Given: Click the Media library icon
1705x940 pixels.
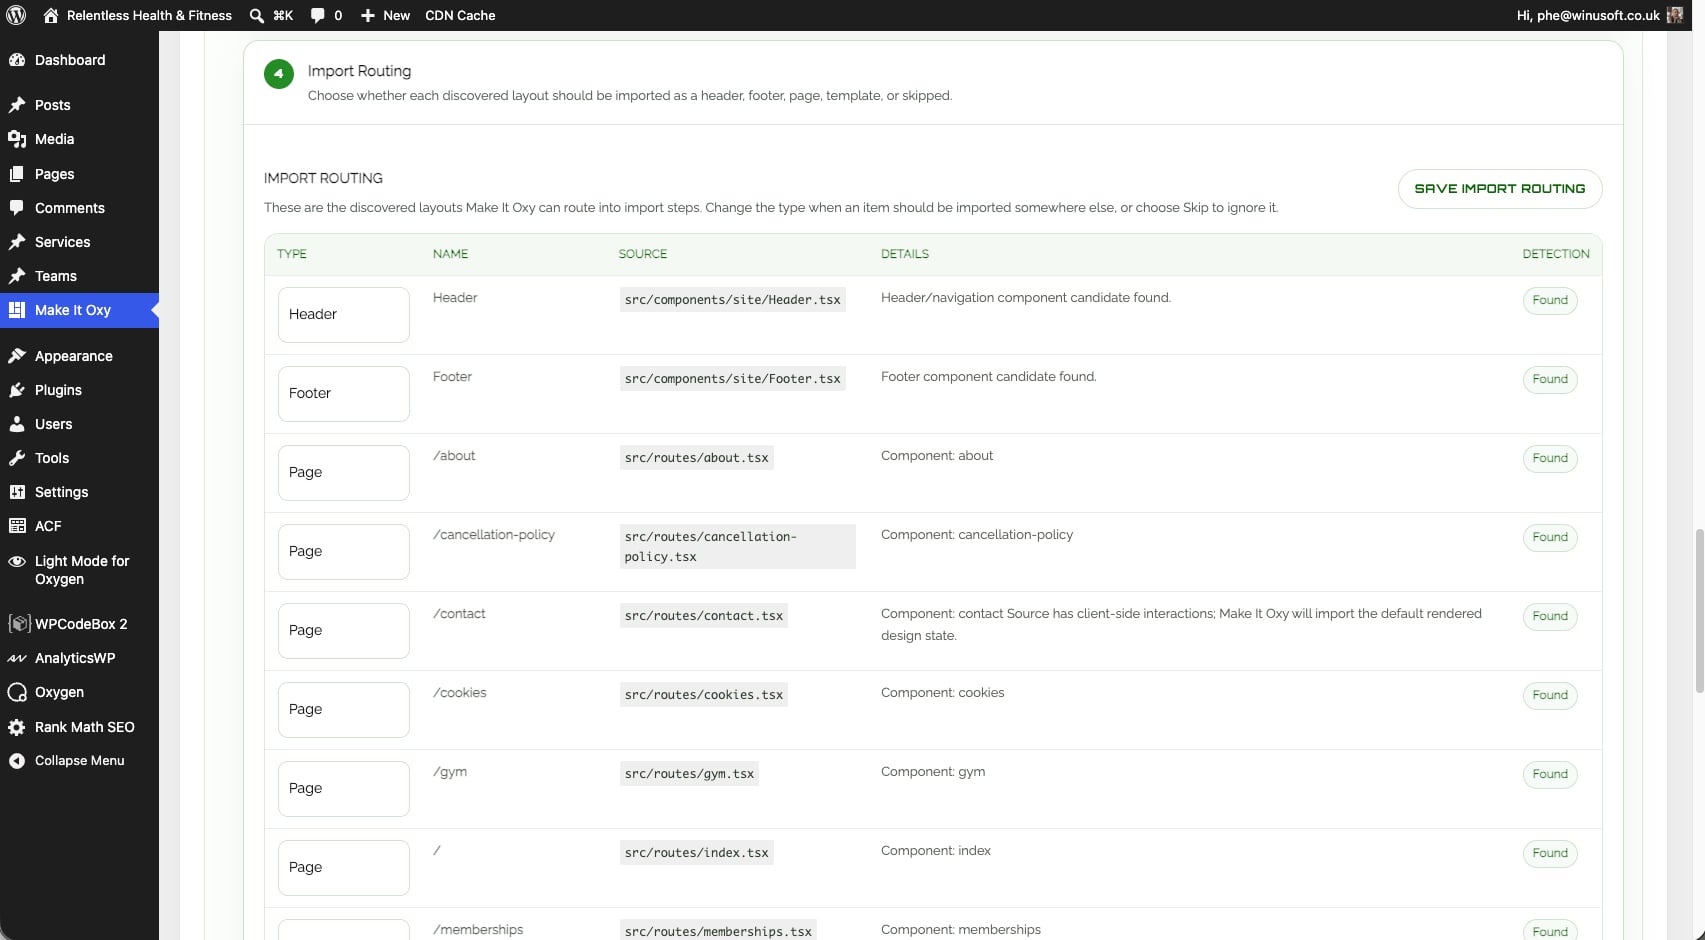Looking at the screenshot, I should pos(17,139).
